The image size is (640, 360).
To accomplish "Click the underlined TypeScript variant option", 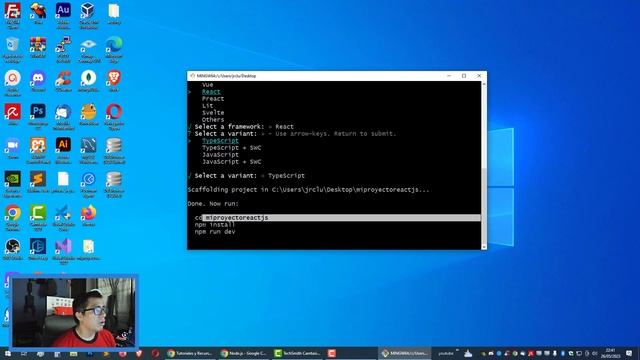I will (x=220, y=141).
